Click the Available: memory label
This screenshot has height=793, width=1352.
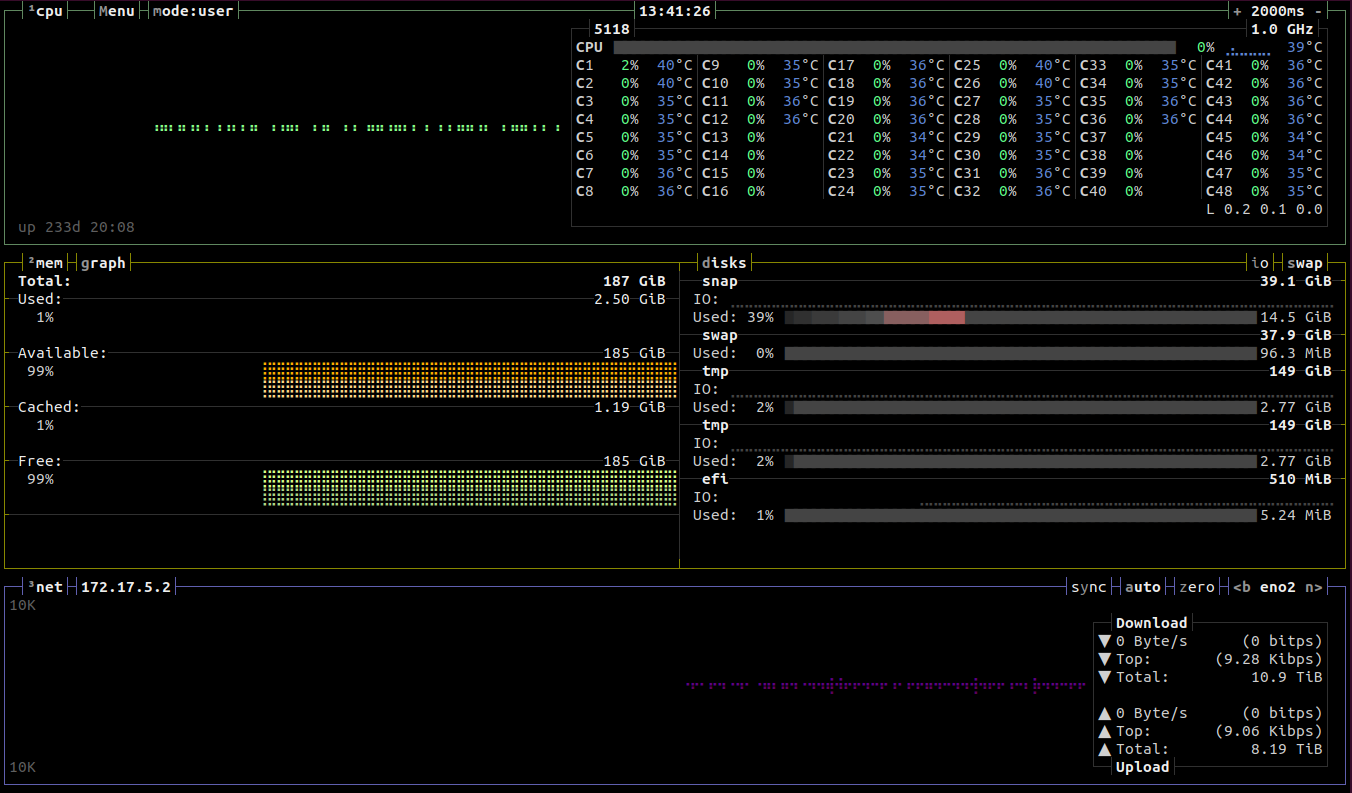pos(62,353)
